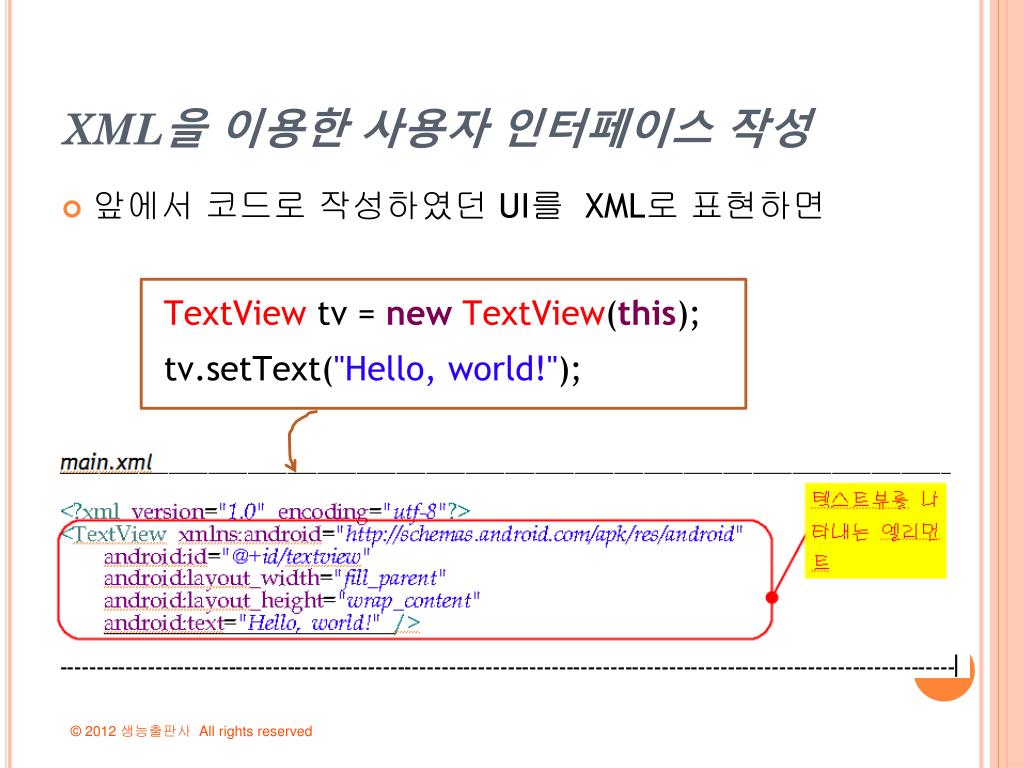Click the slide title 'XML을 이용한 사용자 인터페이스 작성'
Viewport: 1024px width, 768px height.
[438, 128]
